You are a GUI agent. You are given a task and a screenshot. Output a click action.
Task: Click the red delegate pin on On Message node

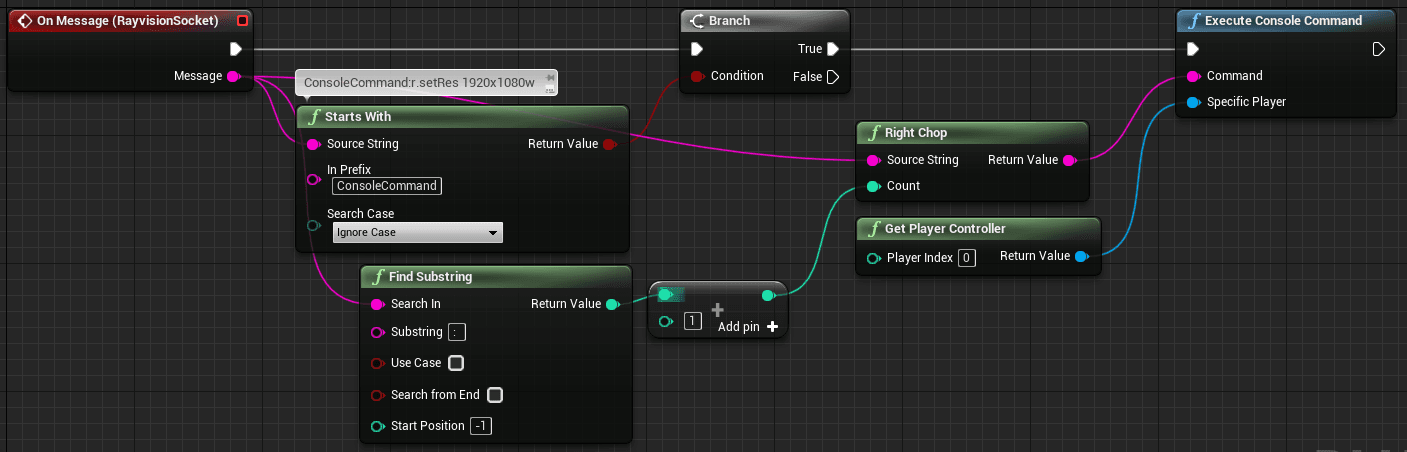242,20
